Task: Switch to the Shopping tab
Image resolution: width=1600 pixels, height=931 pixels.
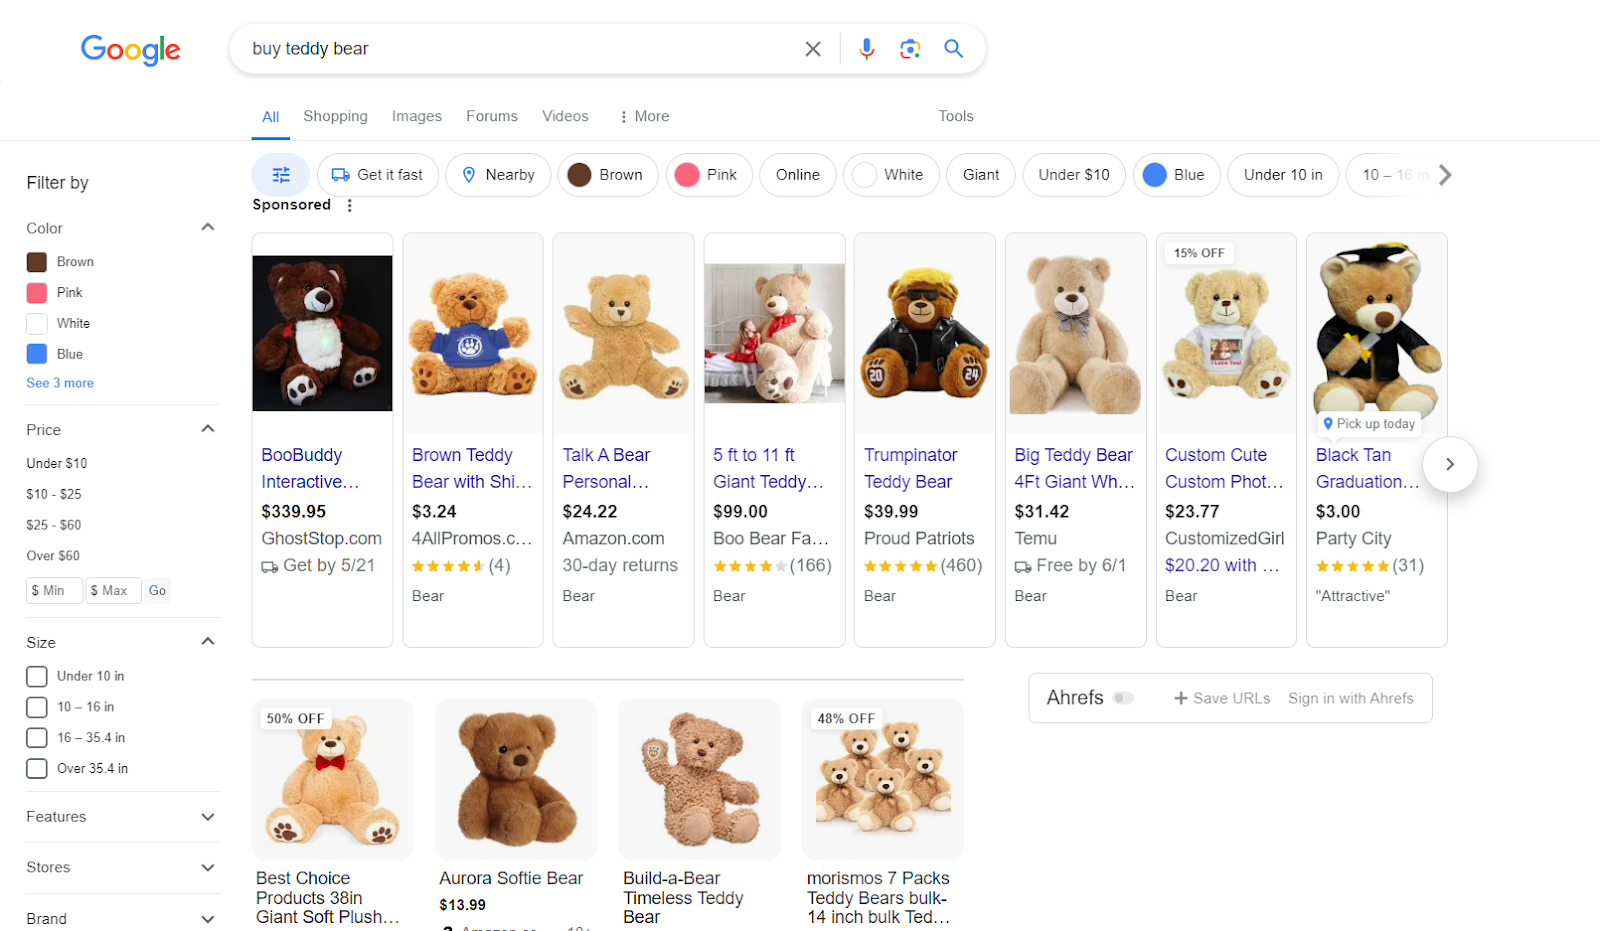Action: tap(335, 116)
